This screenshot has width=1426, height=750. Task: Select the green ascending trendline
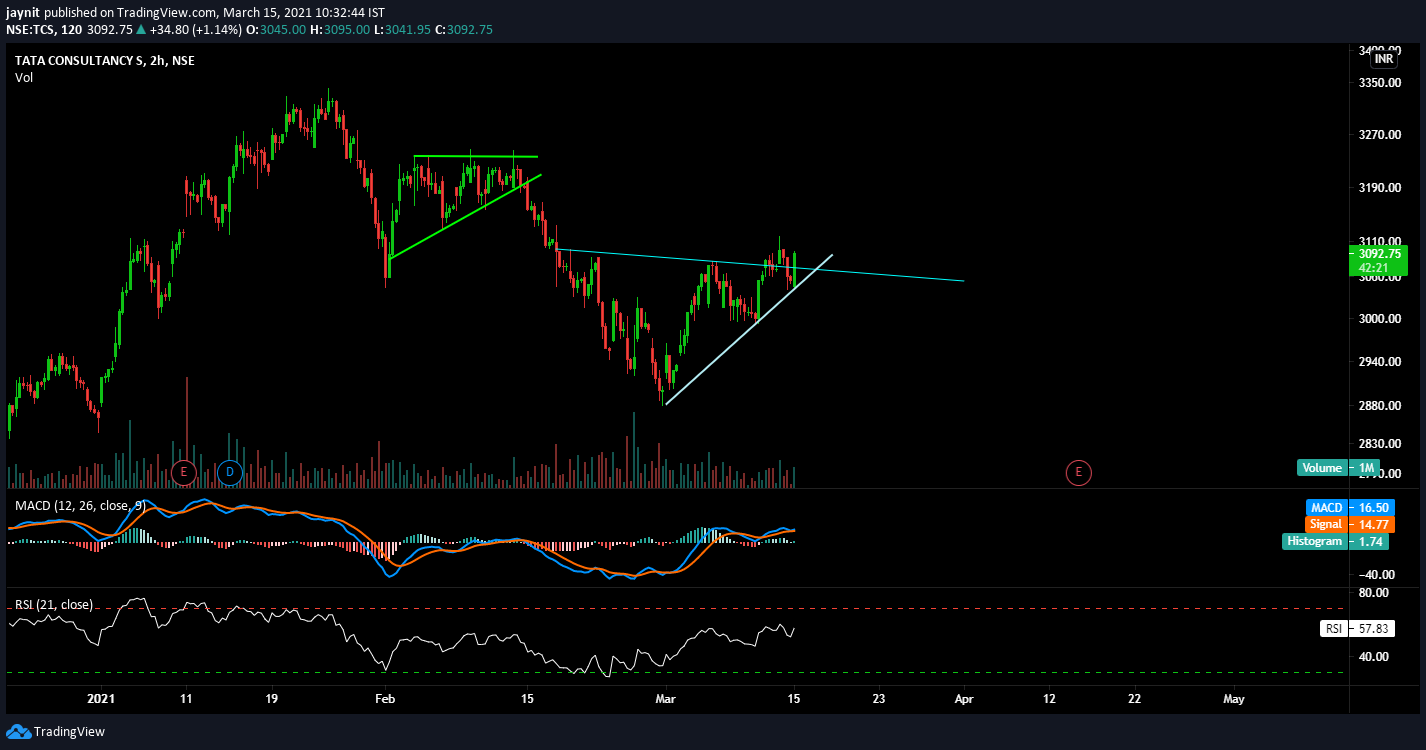[465, 217]
